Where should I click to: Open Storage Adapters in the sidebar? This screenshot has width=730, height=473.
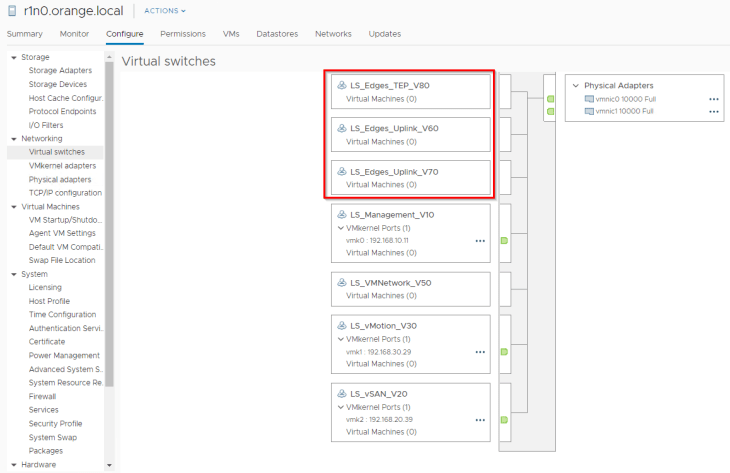tap(60, 71)
